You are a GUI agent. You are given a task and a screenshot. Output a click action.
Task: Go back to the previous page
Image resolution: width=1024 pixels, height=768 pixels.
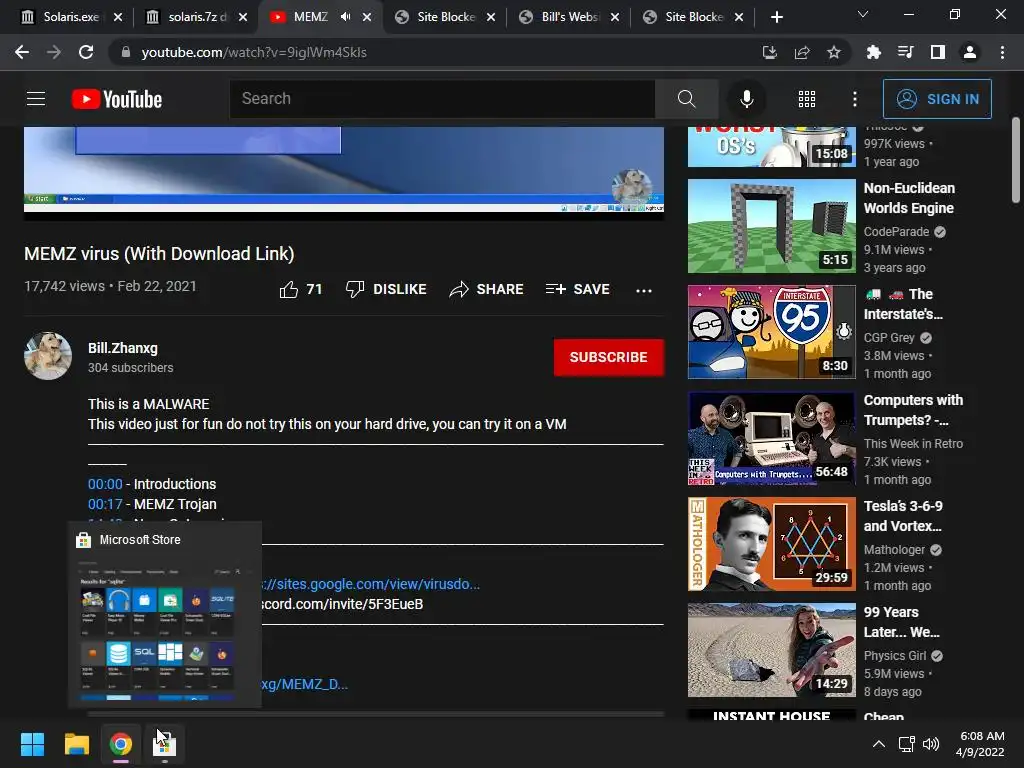click(22, 52)
